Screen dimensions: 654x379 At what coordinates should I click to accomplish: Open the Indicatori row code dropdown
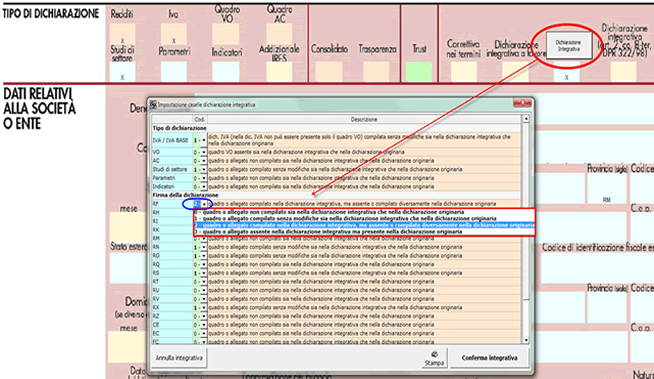pos(204,187)
